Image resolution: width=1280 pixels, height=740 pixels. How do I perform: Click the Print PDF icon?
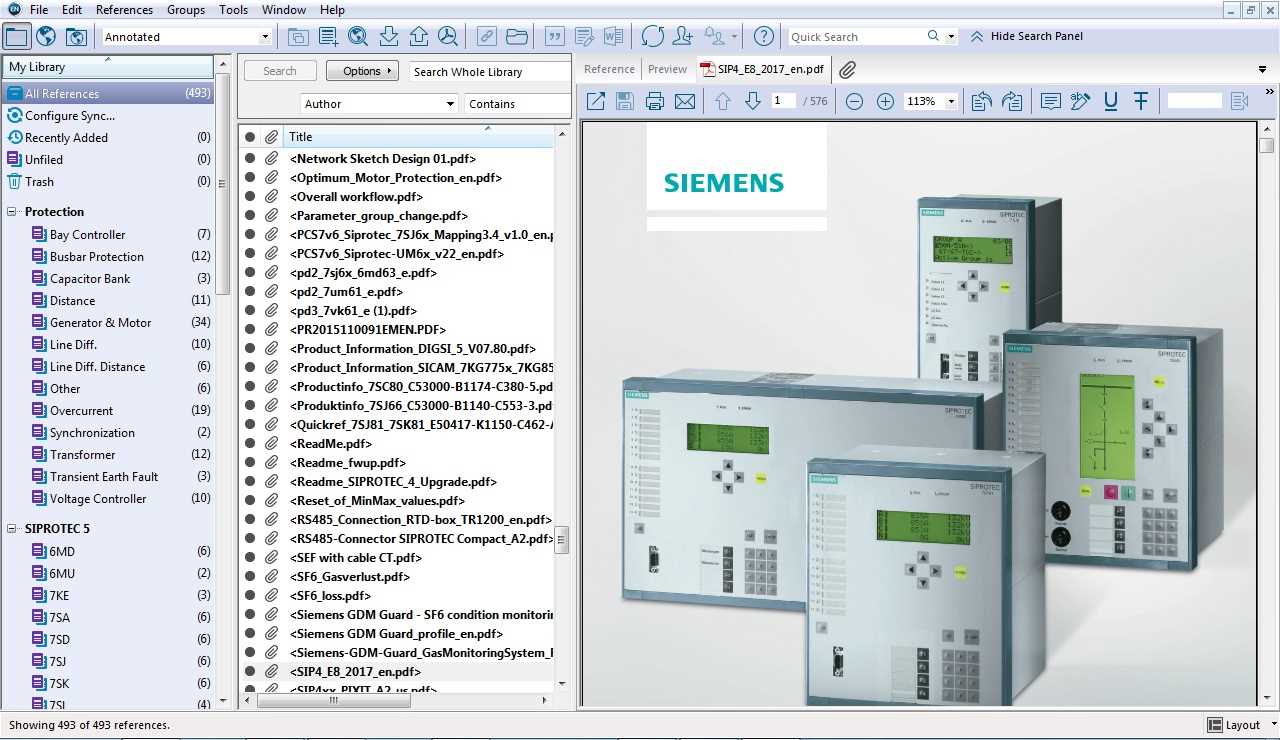[655, 101]
